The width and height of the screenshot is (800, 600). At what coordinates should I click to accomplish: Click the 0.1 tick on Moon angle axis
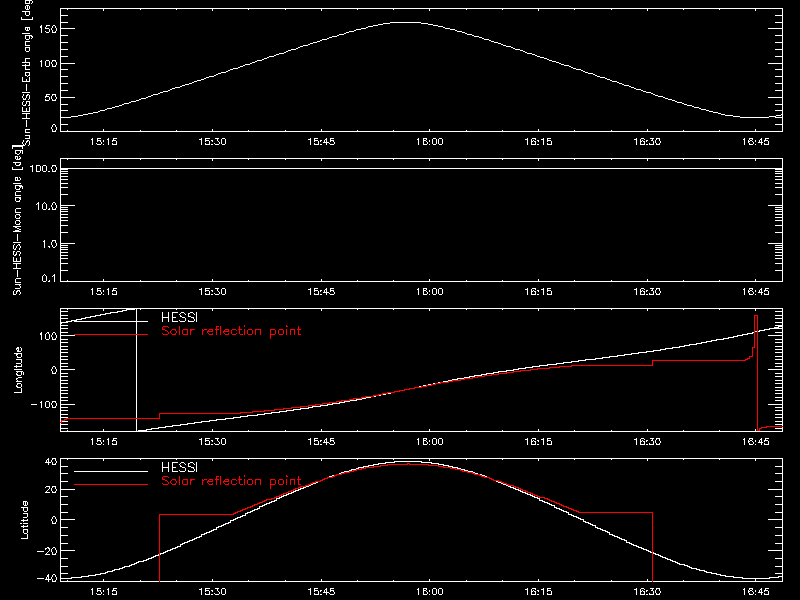pos(49,279)
